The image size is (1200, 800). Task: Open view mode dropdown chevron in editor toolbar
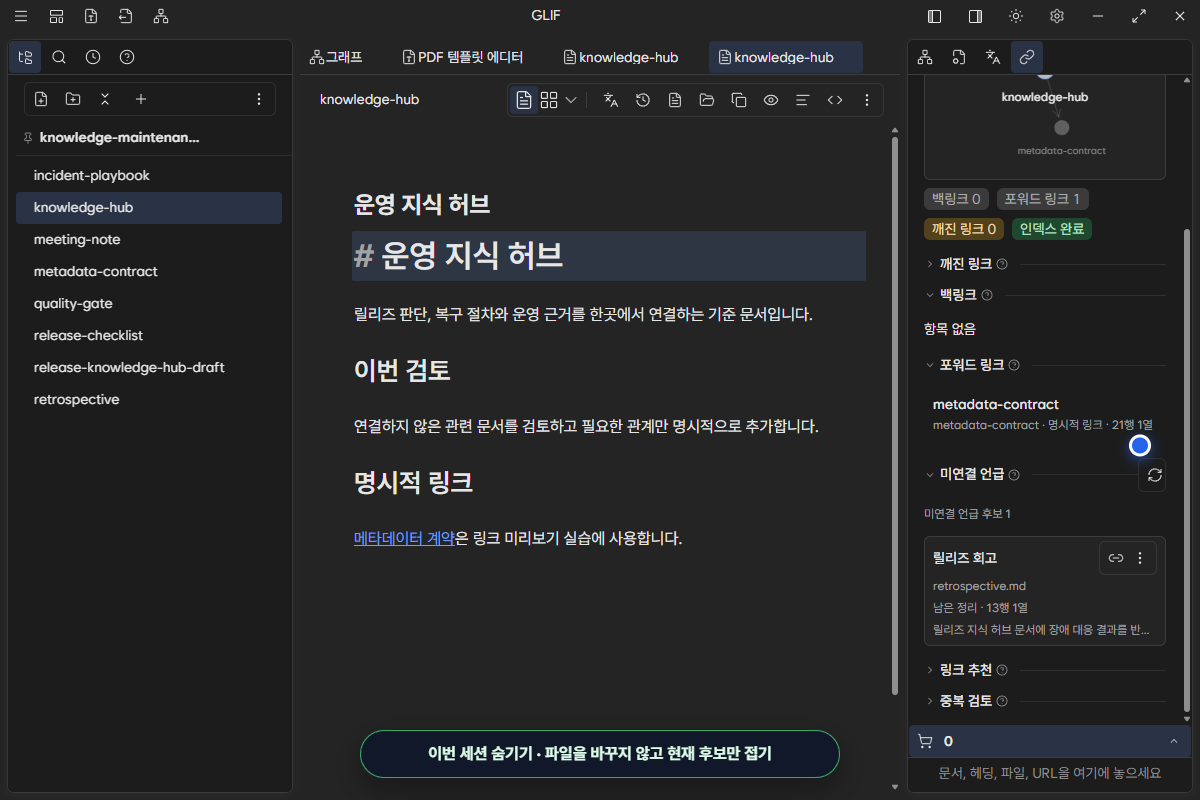(571, 100)
